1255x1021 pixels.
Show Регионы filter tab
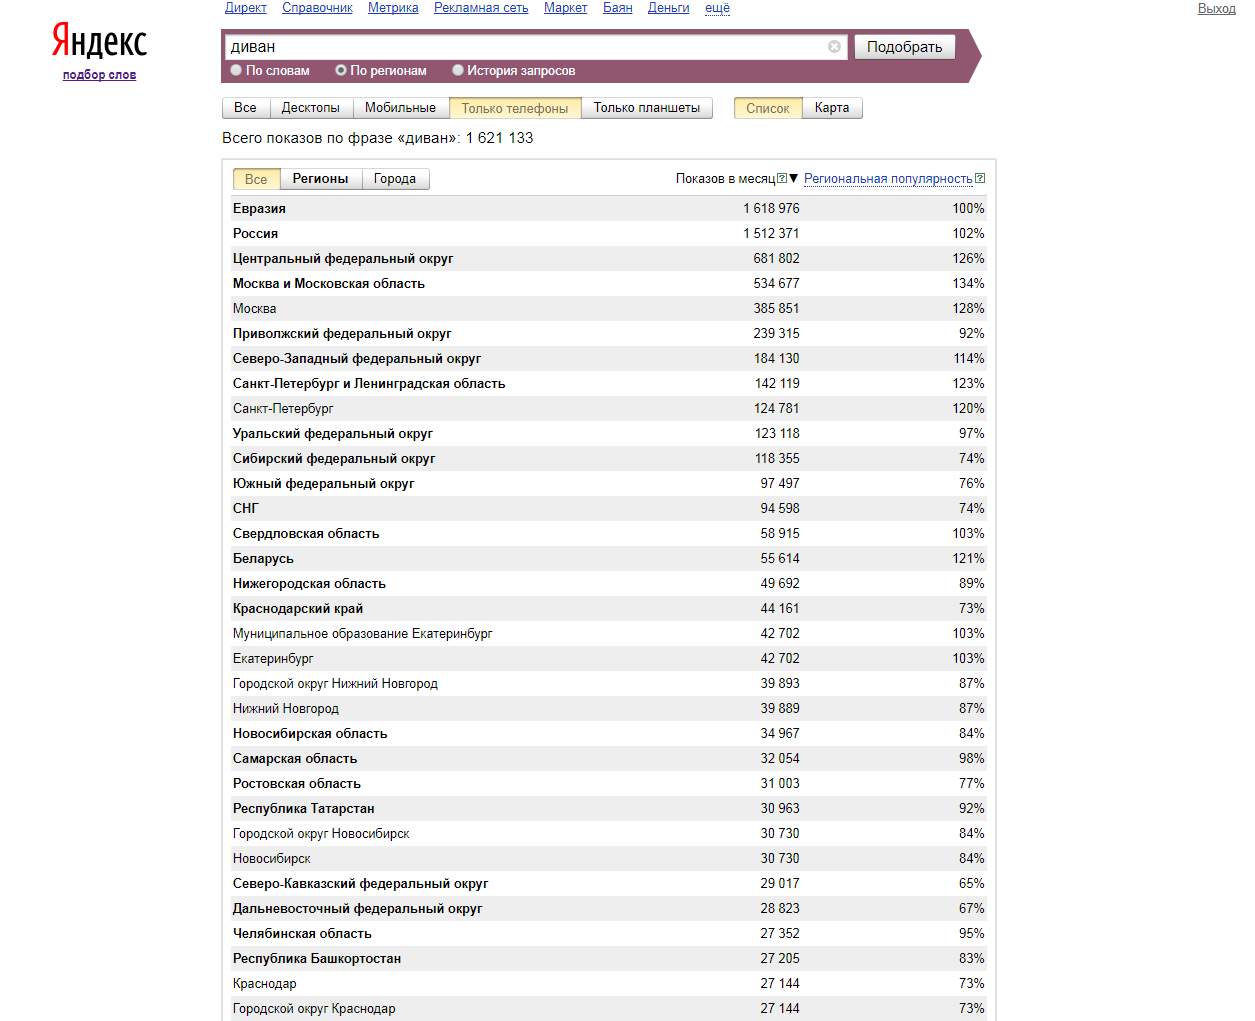pyautogui.click(x=321, y=179)
